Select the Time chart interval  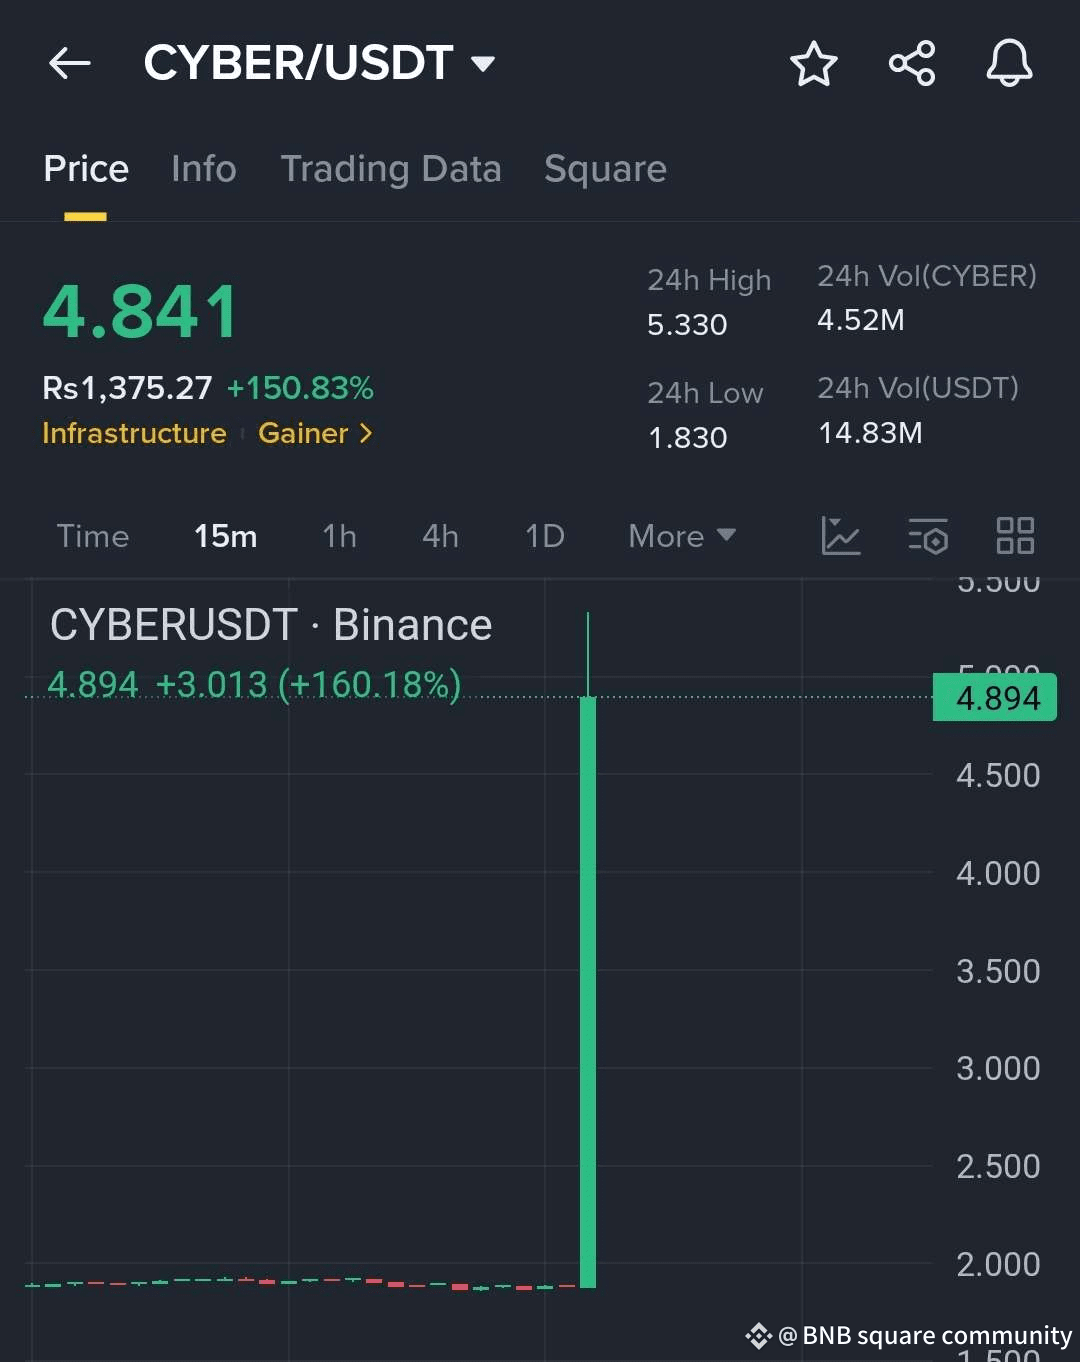93,536
